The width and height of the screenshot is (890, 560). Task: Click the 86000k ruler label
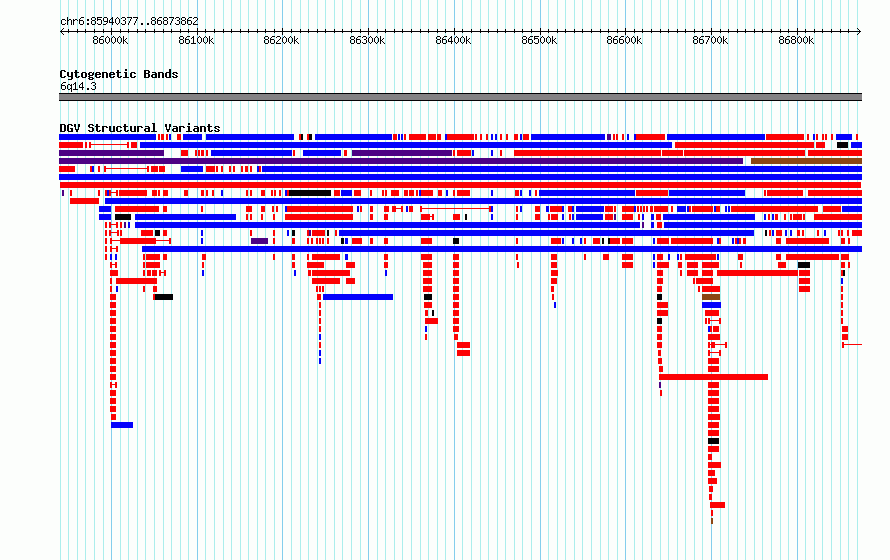[110, 41]
